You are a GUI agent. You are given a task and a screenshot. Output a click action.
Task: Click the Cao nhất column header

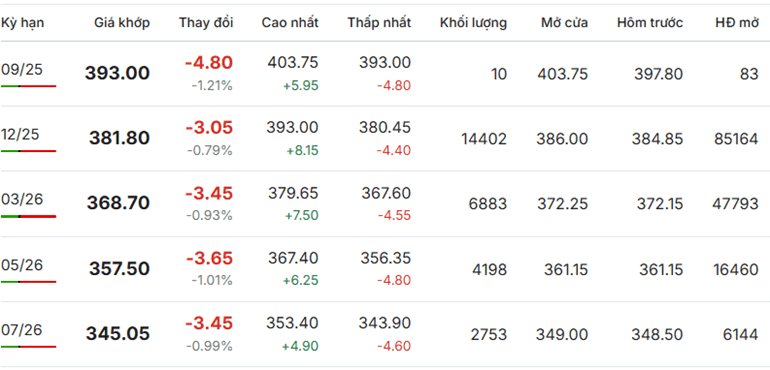point(290,23)
